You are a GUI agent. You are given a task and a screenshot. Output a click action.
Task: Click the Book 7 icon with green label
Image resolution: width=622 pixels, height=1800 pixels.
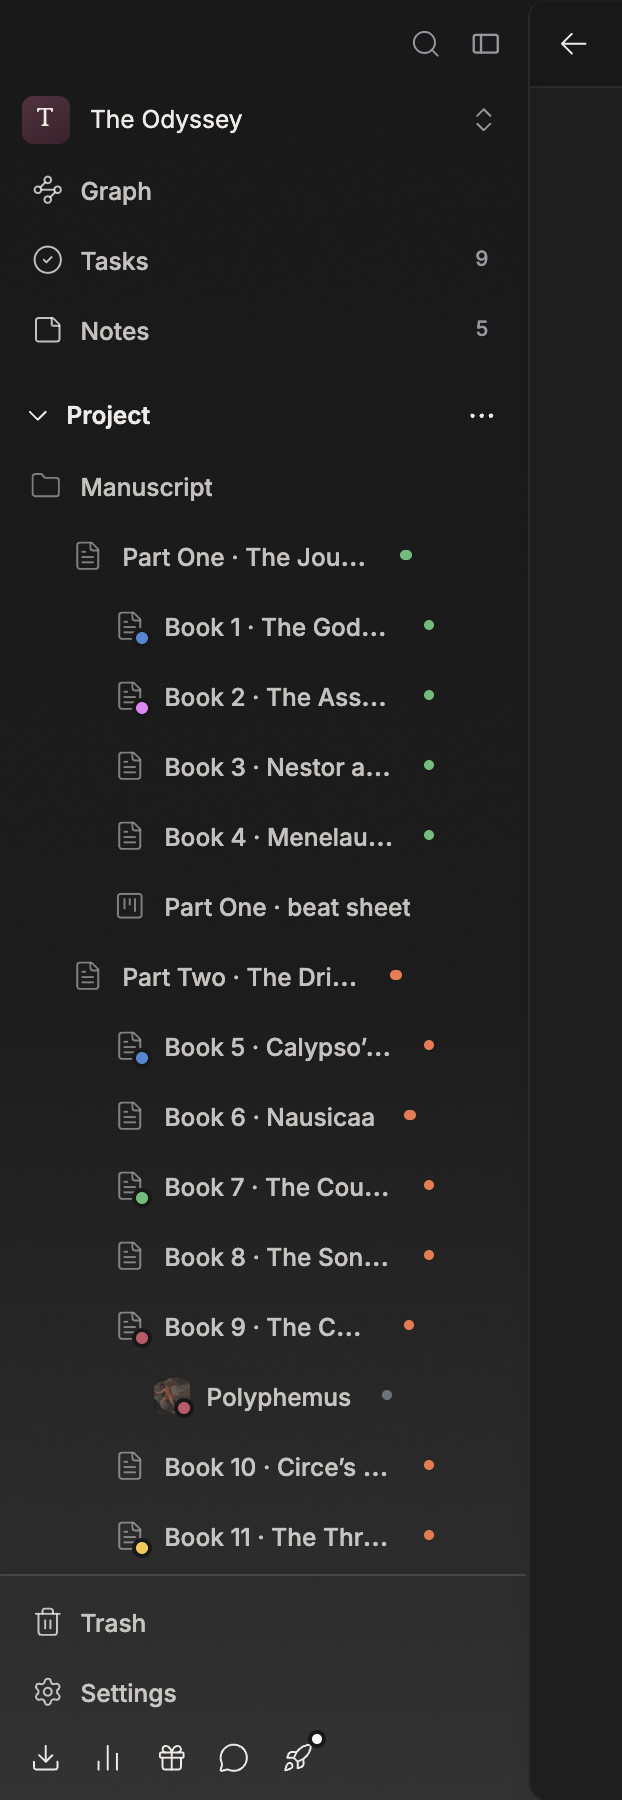[x=132, y=1188]
